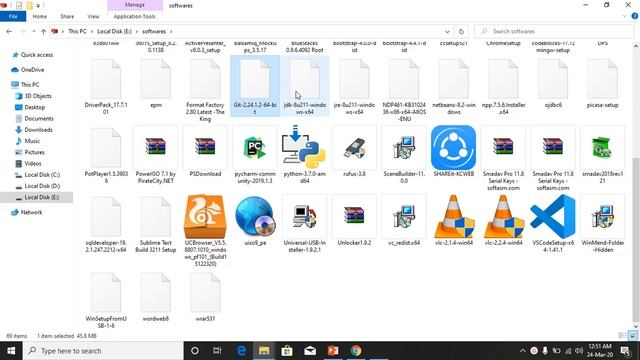Select the WinMend-Folder-Hidden installer icon
Screen dimensions: 640x360
tap(602, 217)
